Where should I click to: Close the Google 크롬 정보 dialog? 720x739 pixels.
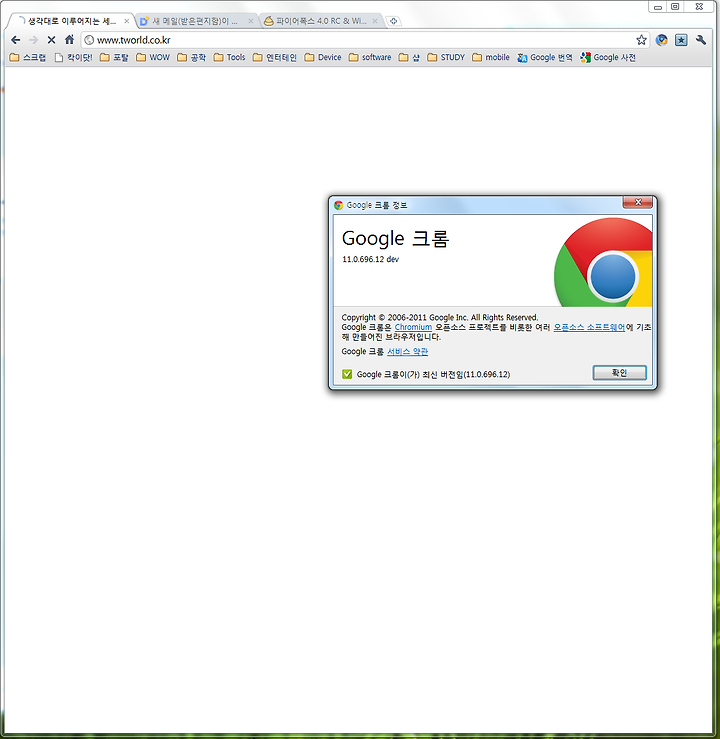(638, 202)
